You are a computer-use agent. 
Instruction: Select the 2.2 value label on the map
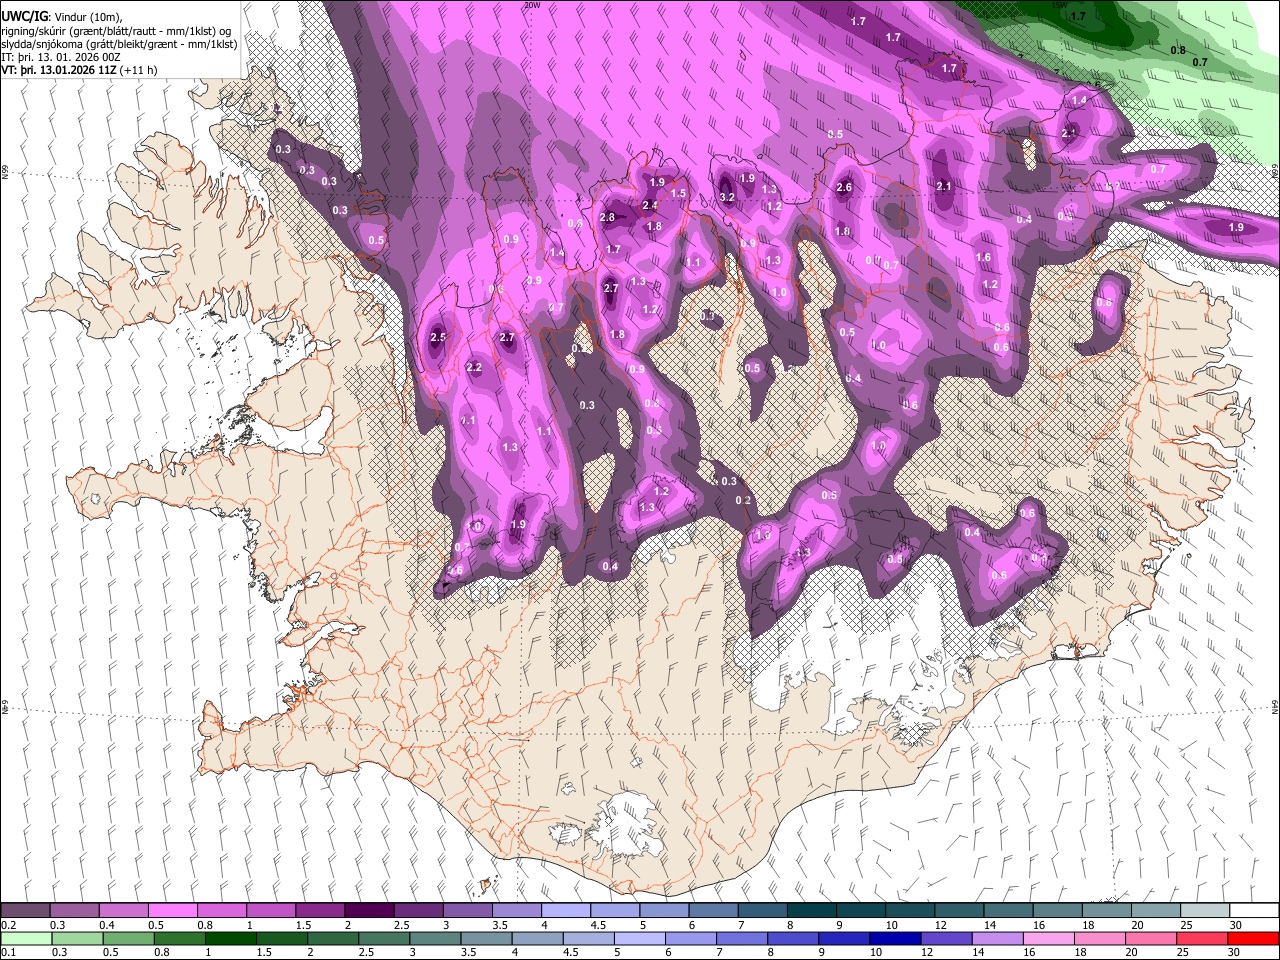(474, 368)
